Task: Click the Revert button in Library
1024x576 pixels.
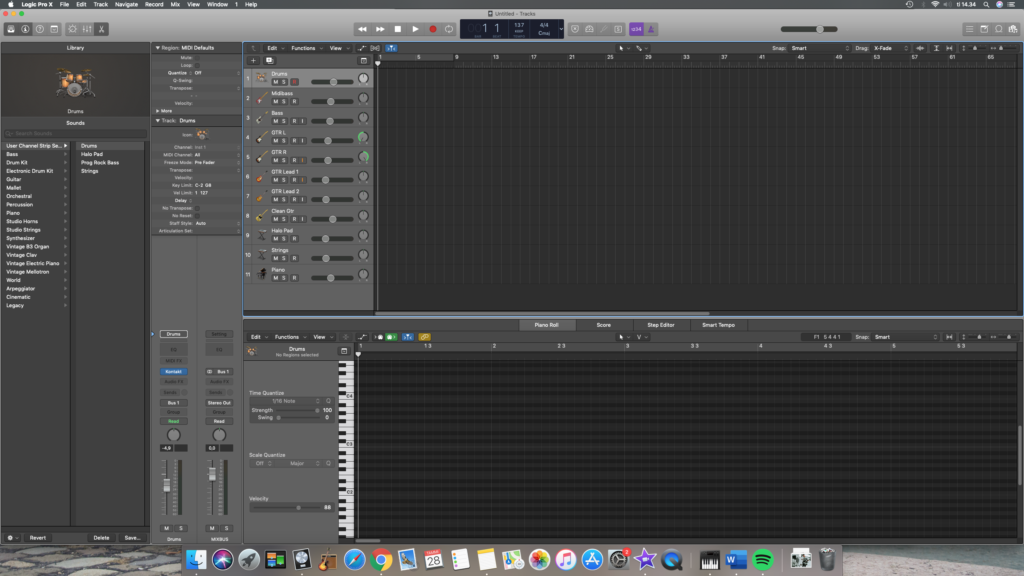Action: click(x=37, y=537)
